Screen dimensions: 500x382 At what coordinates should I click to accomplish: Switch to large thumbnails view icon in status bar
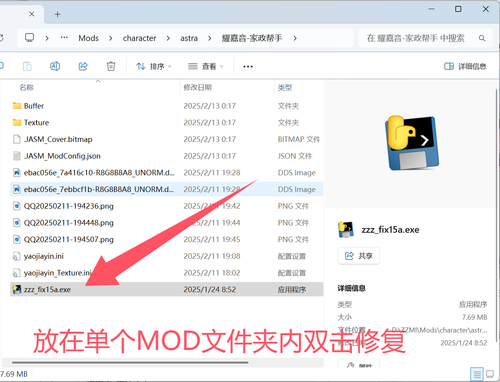(490, 374)
